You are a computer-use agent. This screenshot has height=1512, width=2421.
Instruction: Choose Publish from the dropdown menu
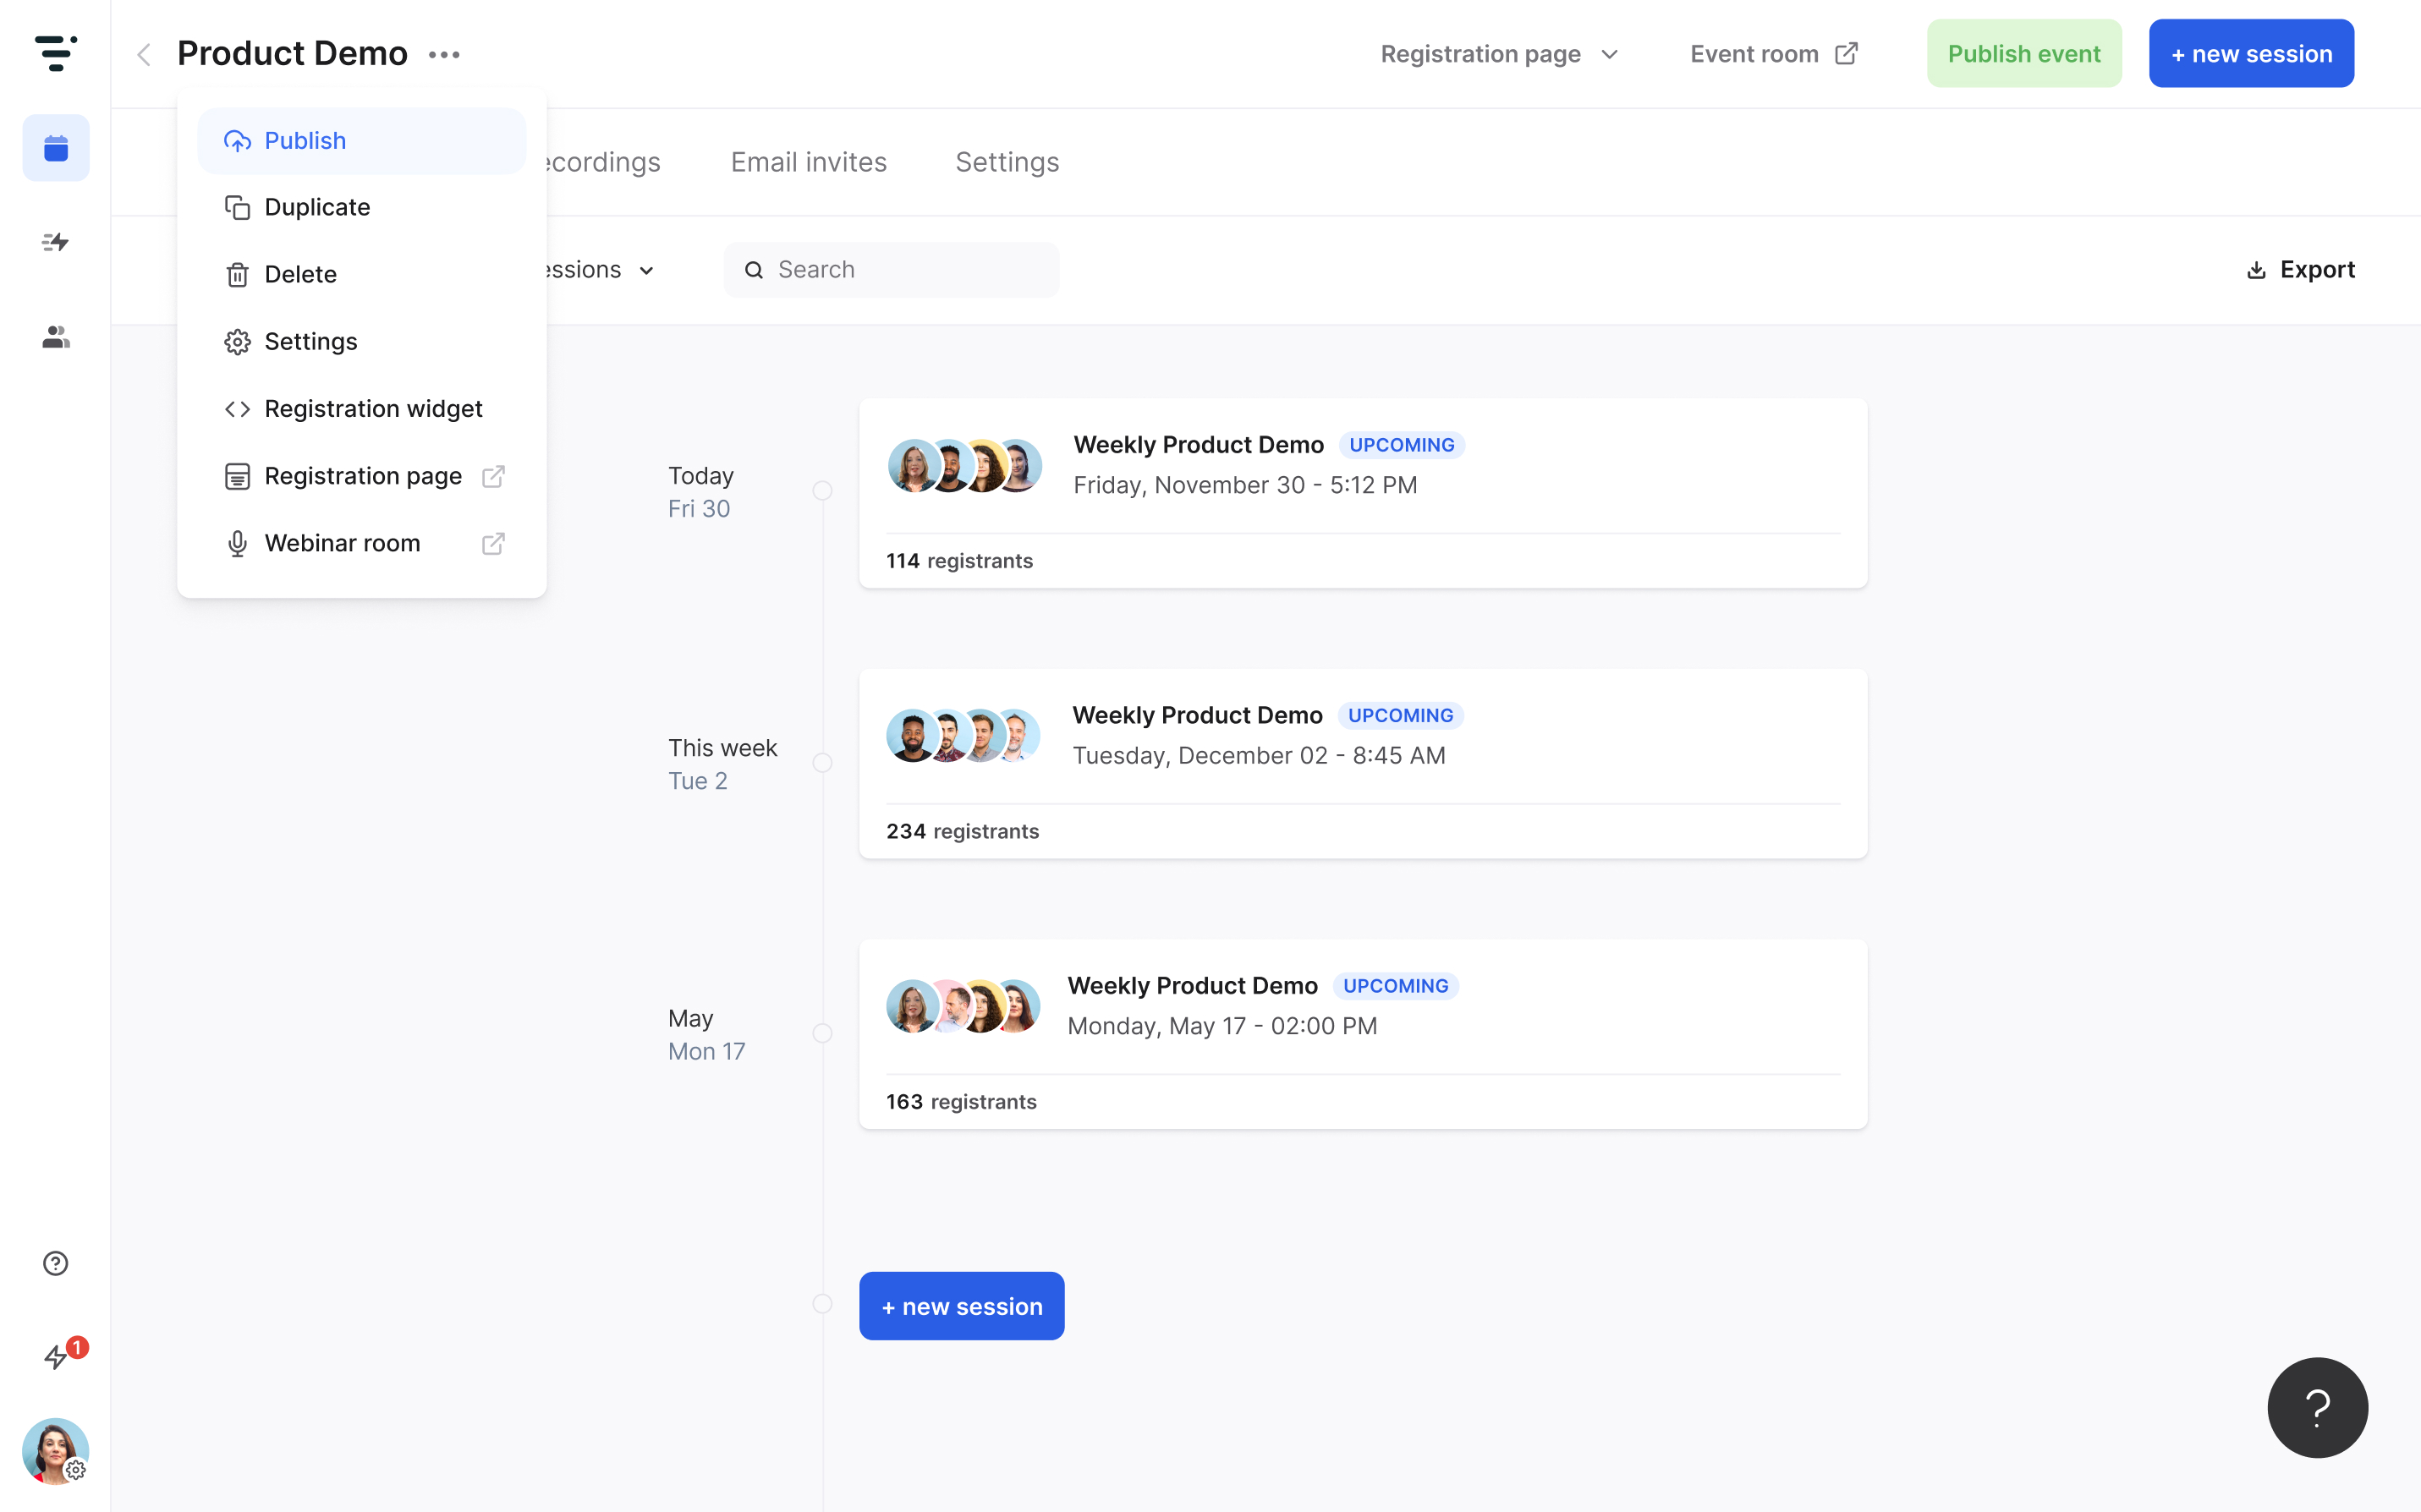[362, 141]
